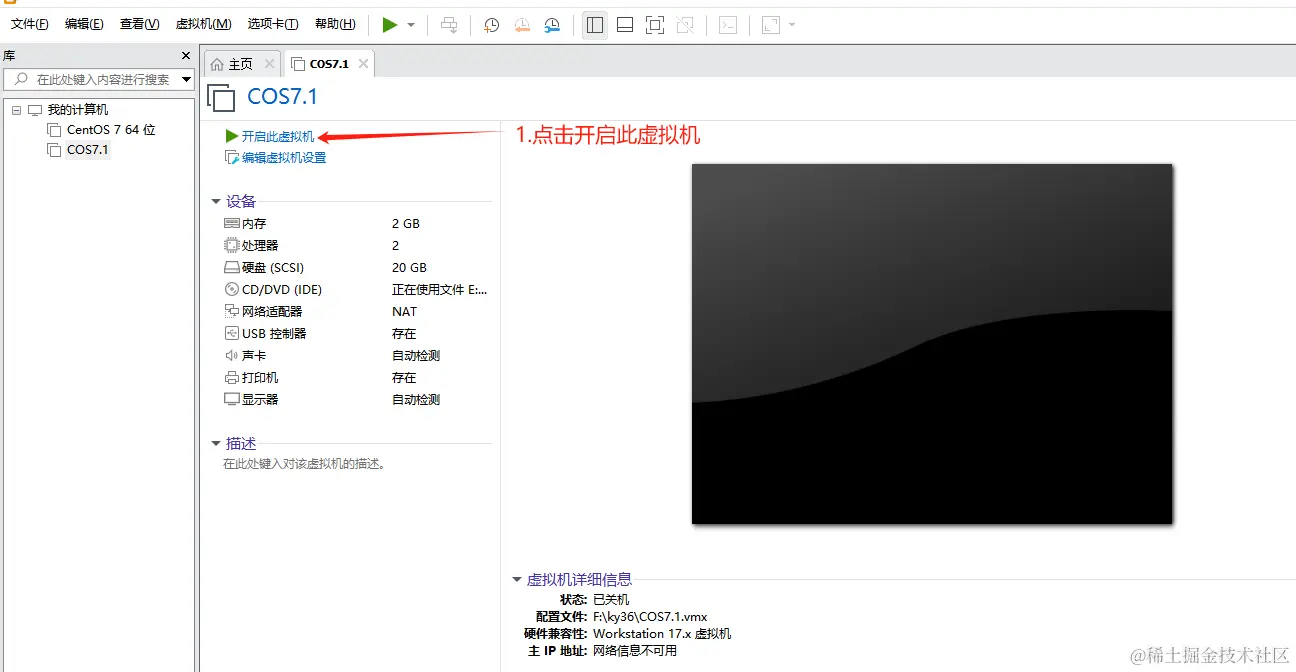This screenshot has height=672, width=1296.
Task: Toggle the library panel toolbar icon
Action: click(x=594, y=24)
